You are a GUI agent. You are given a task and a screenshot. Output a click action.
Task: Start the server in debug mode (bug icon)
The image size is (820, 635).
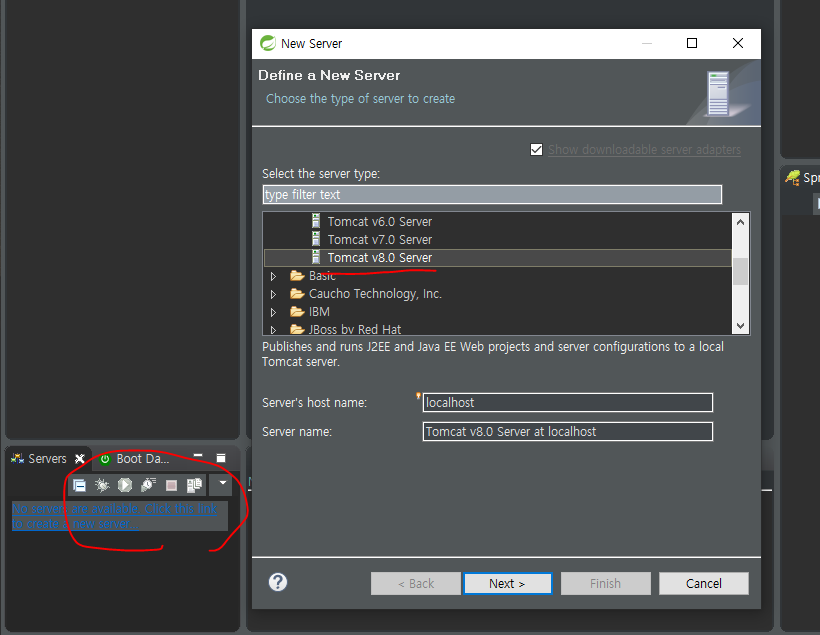click(x=102, y=485)
